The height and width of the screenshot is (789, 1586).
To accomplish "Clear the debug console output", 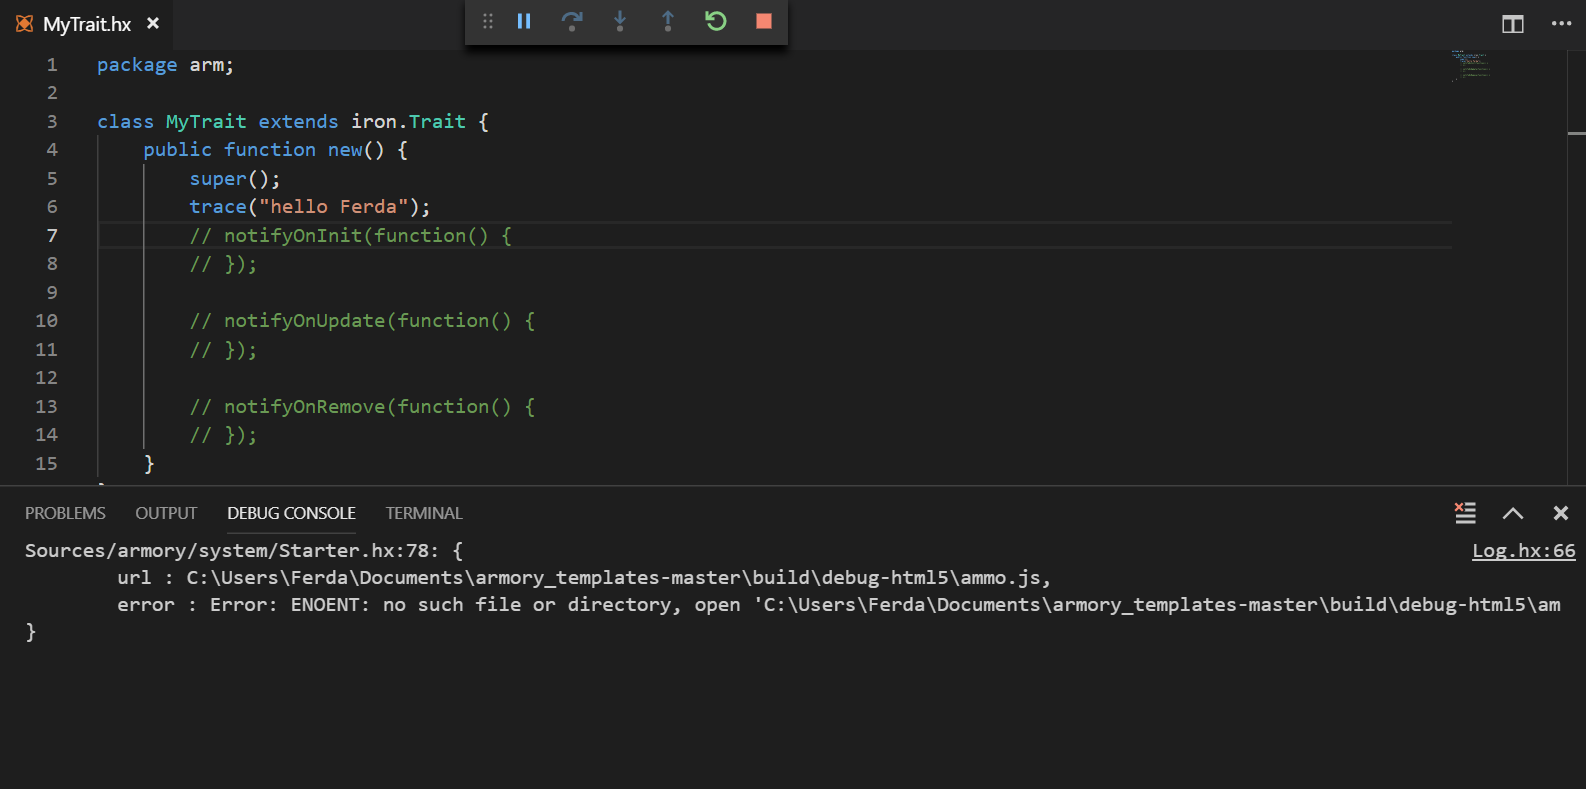I will [x=1465, y=513].
